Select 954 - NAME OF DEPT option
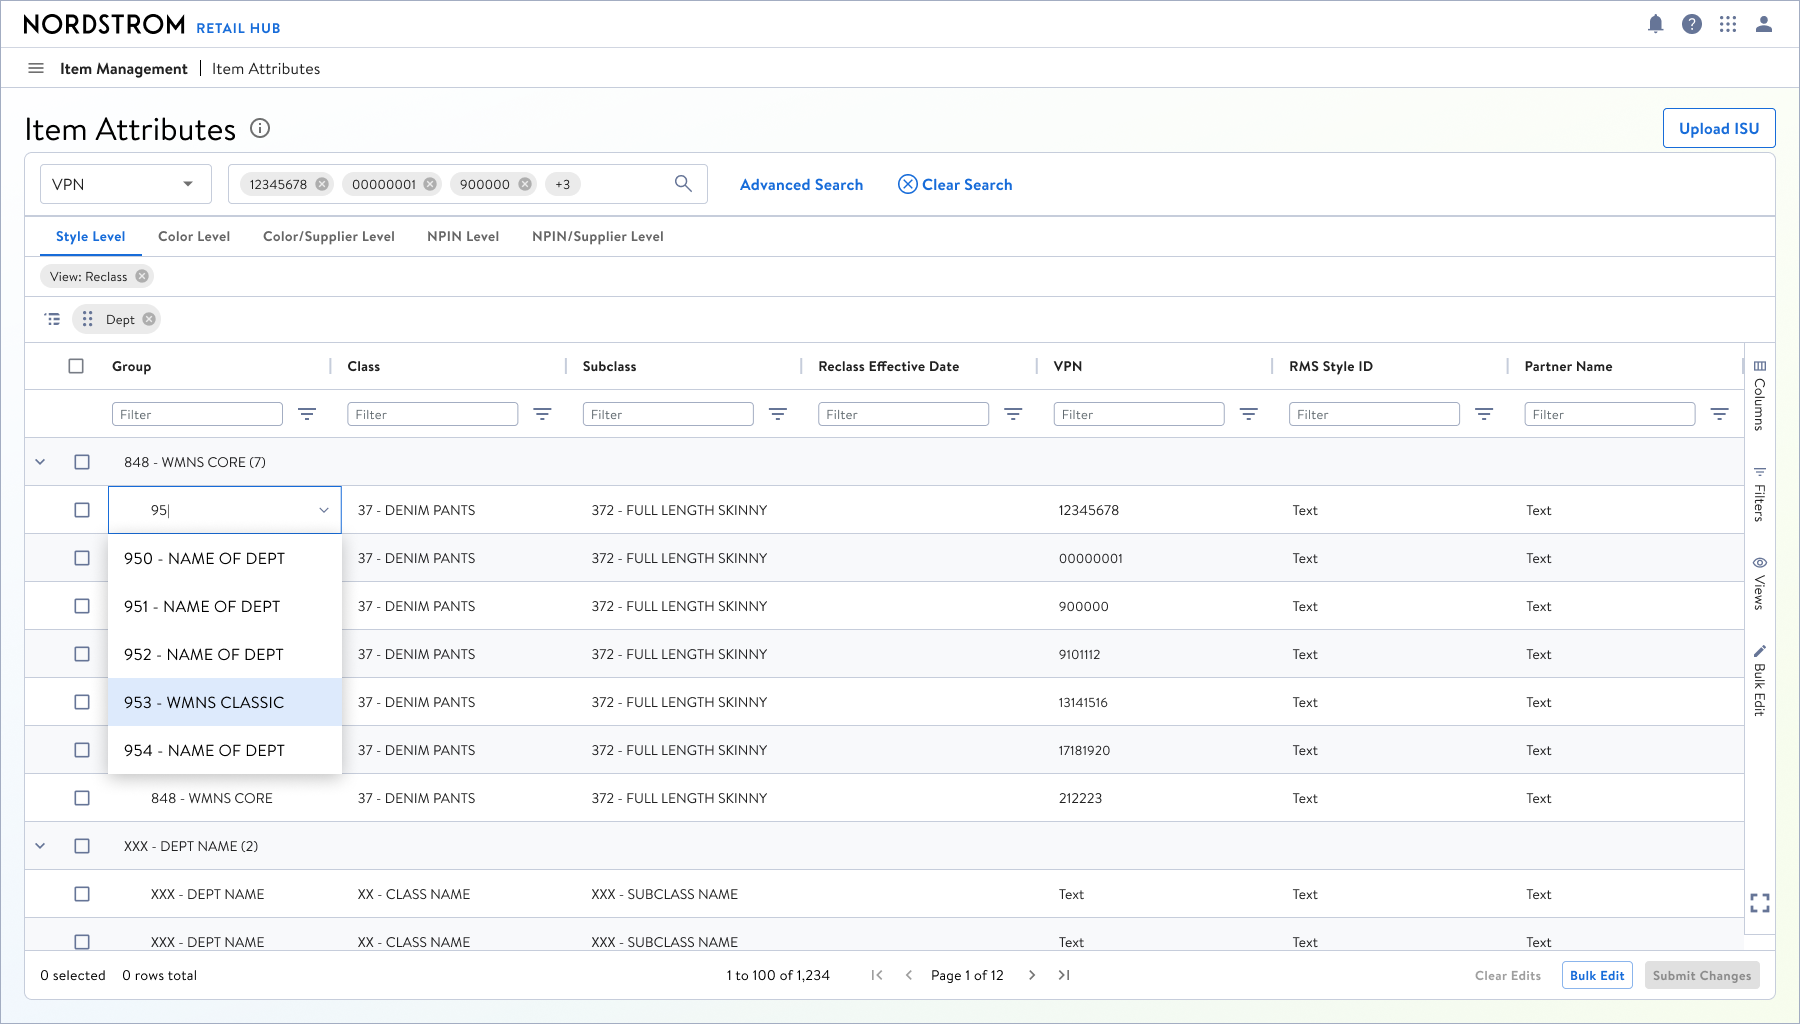Viewport: 1800px width, 1024px height. [x=225, y=750]
